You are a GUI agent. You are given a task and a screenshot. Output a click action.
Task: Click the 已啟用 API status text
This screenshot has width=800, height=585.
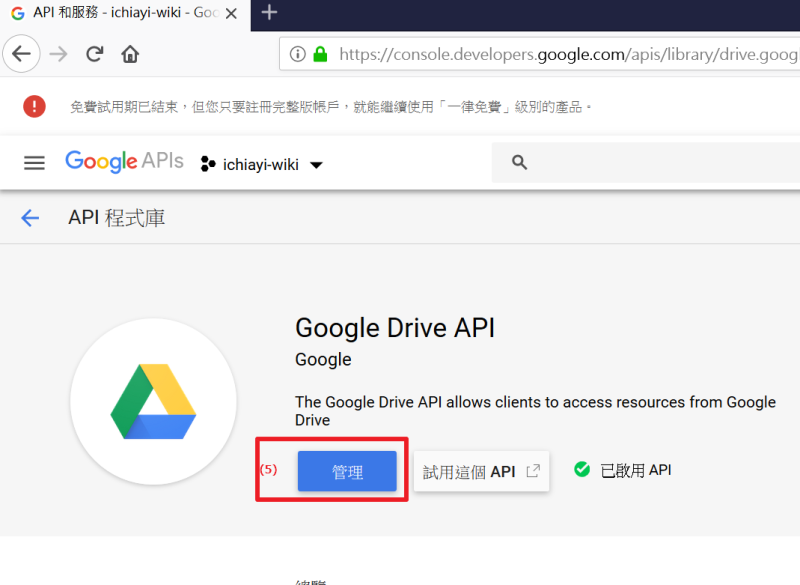(636, 470)
